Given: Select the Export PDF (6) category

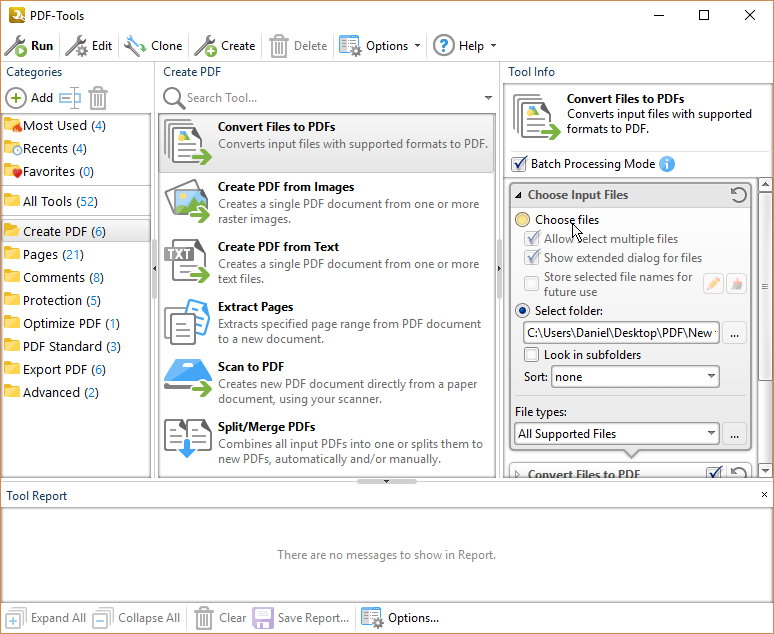Looking at the screenshot, I should (x=76, y=369).
